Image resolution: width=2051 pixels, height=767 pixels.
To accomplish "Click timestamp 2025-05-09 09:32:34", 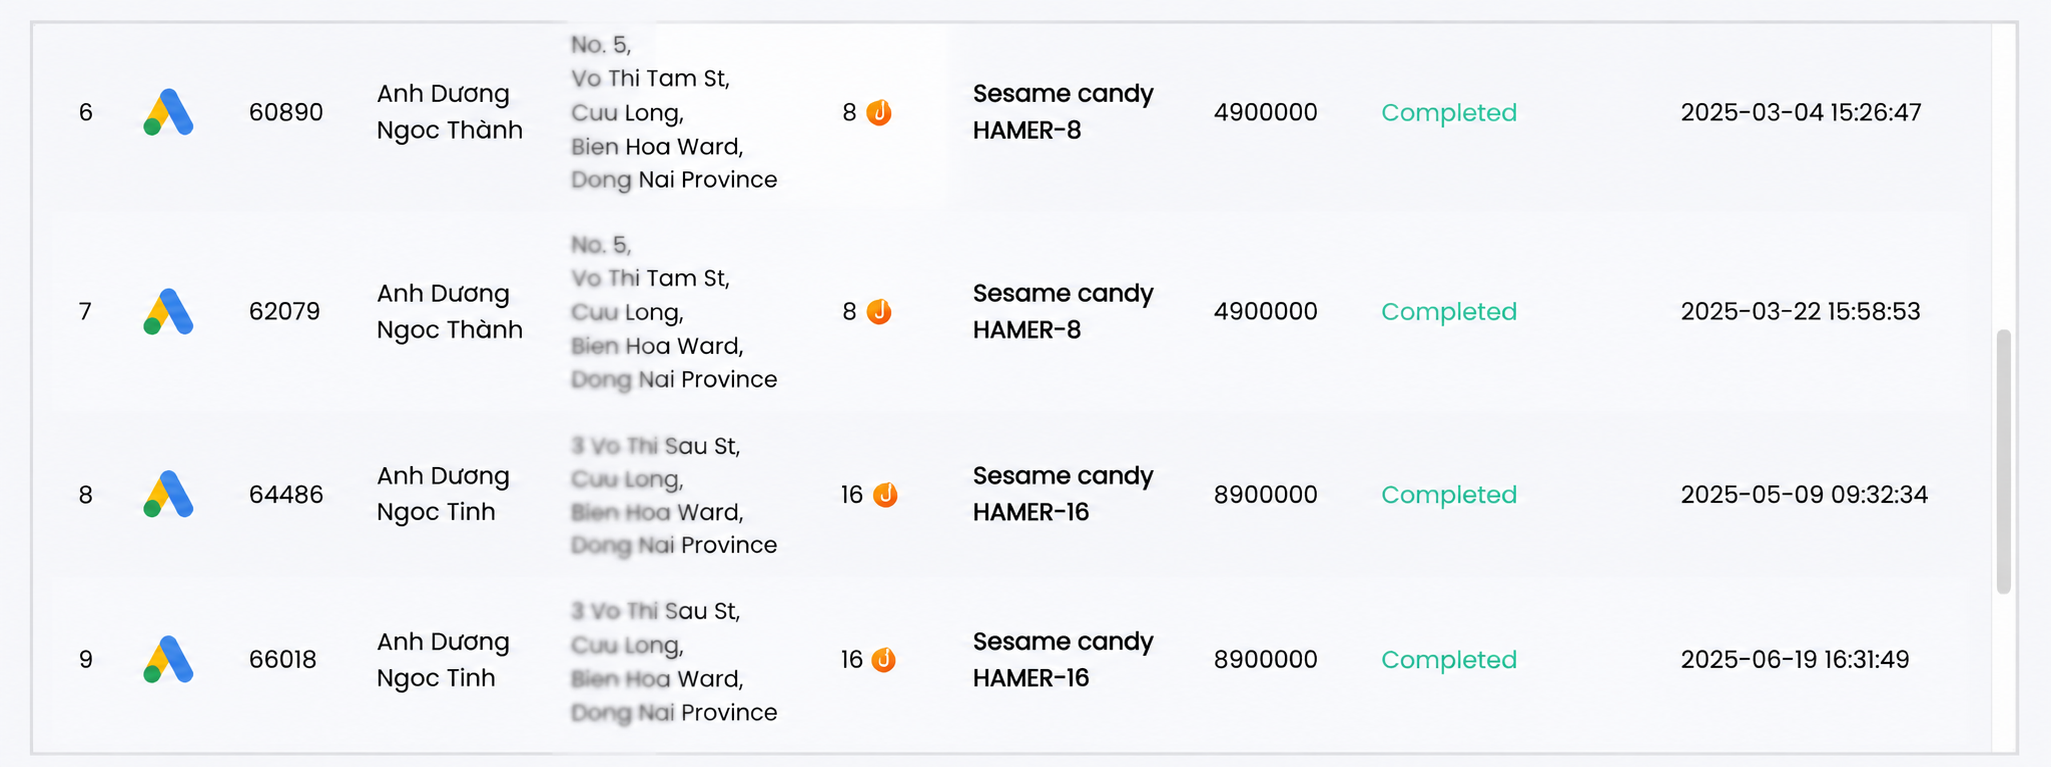I will click(x=1804, y=494).
